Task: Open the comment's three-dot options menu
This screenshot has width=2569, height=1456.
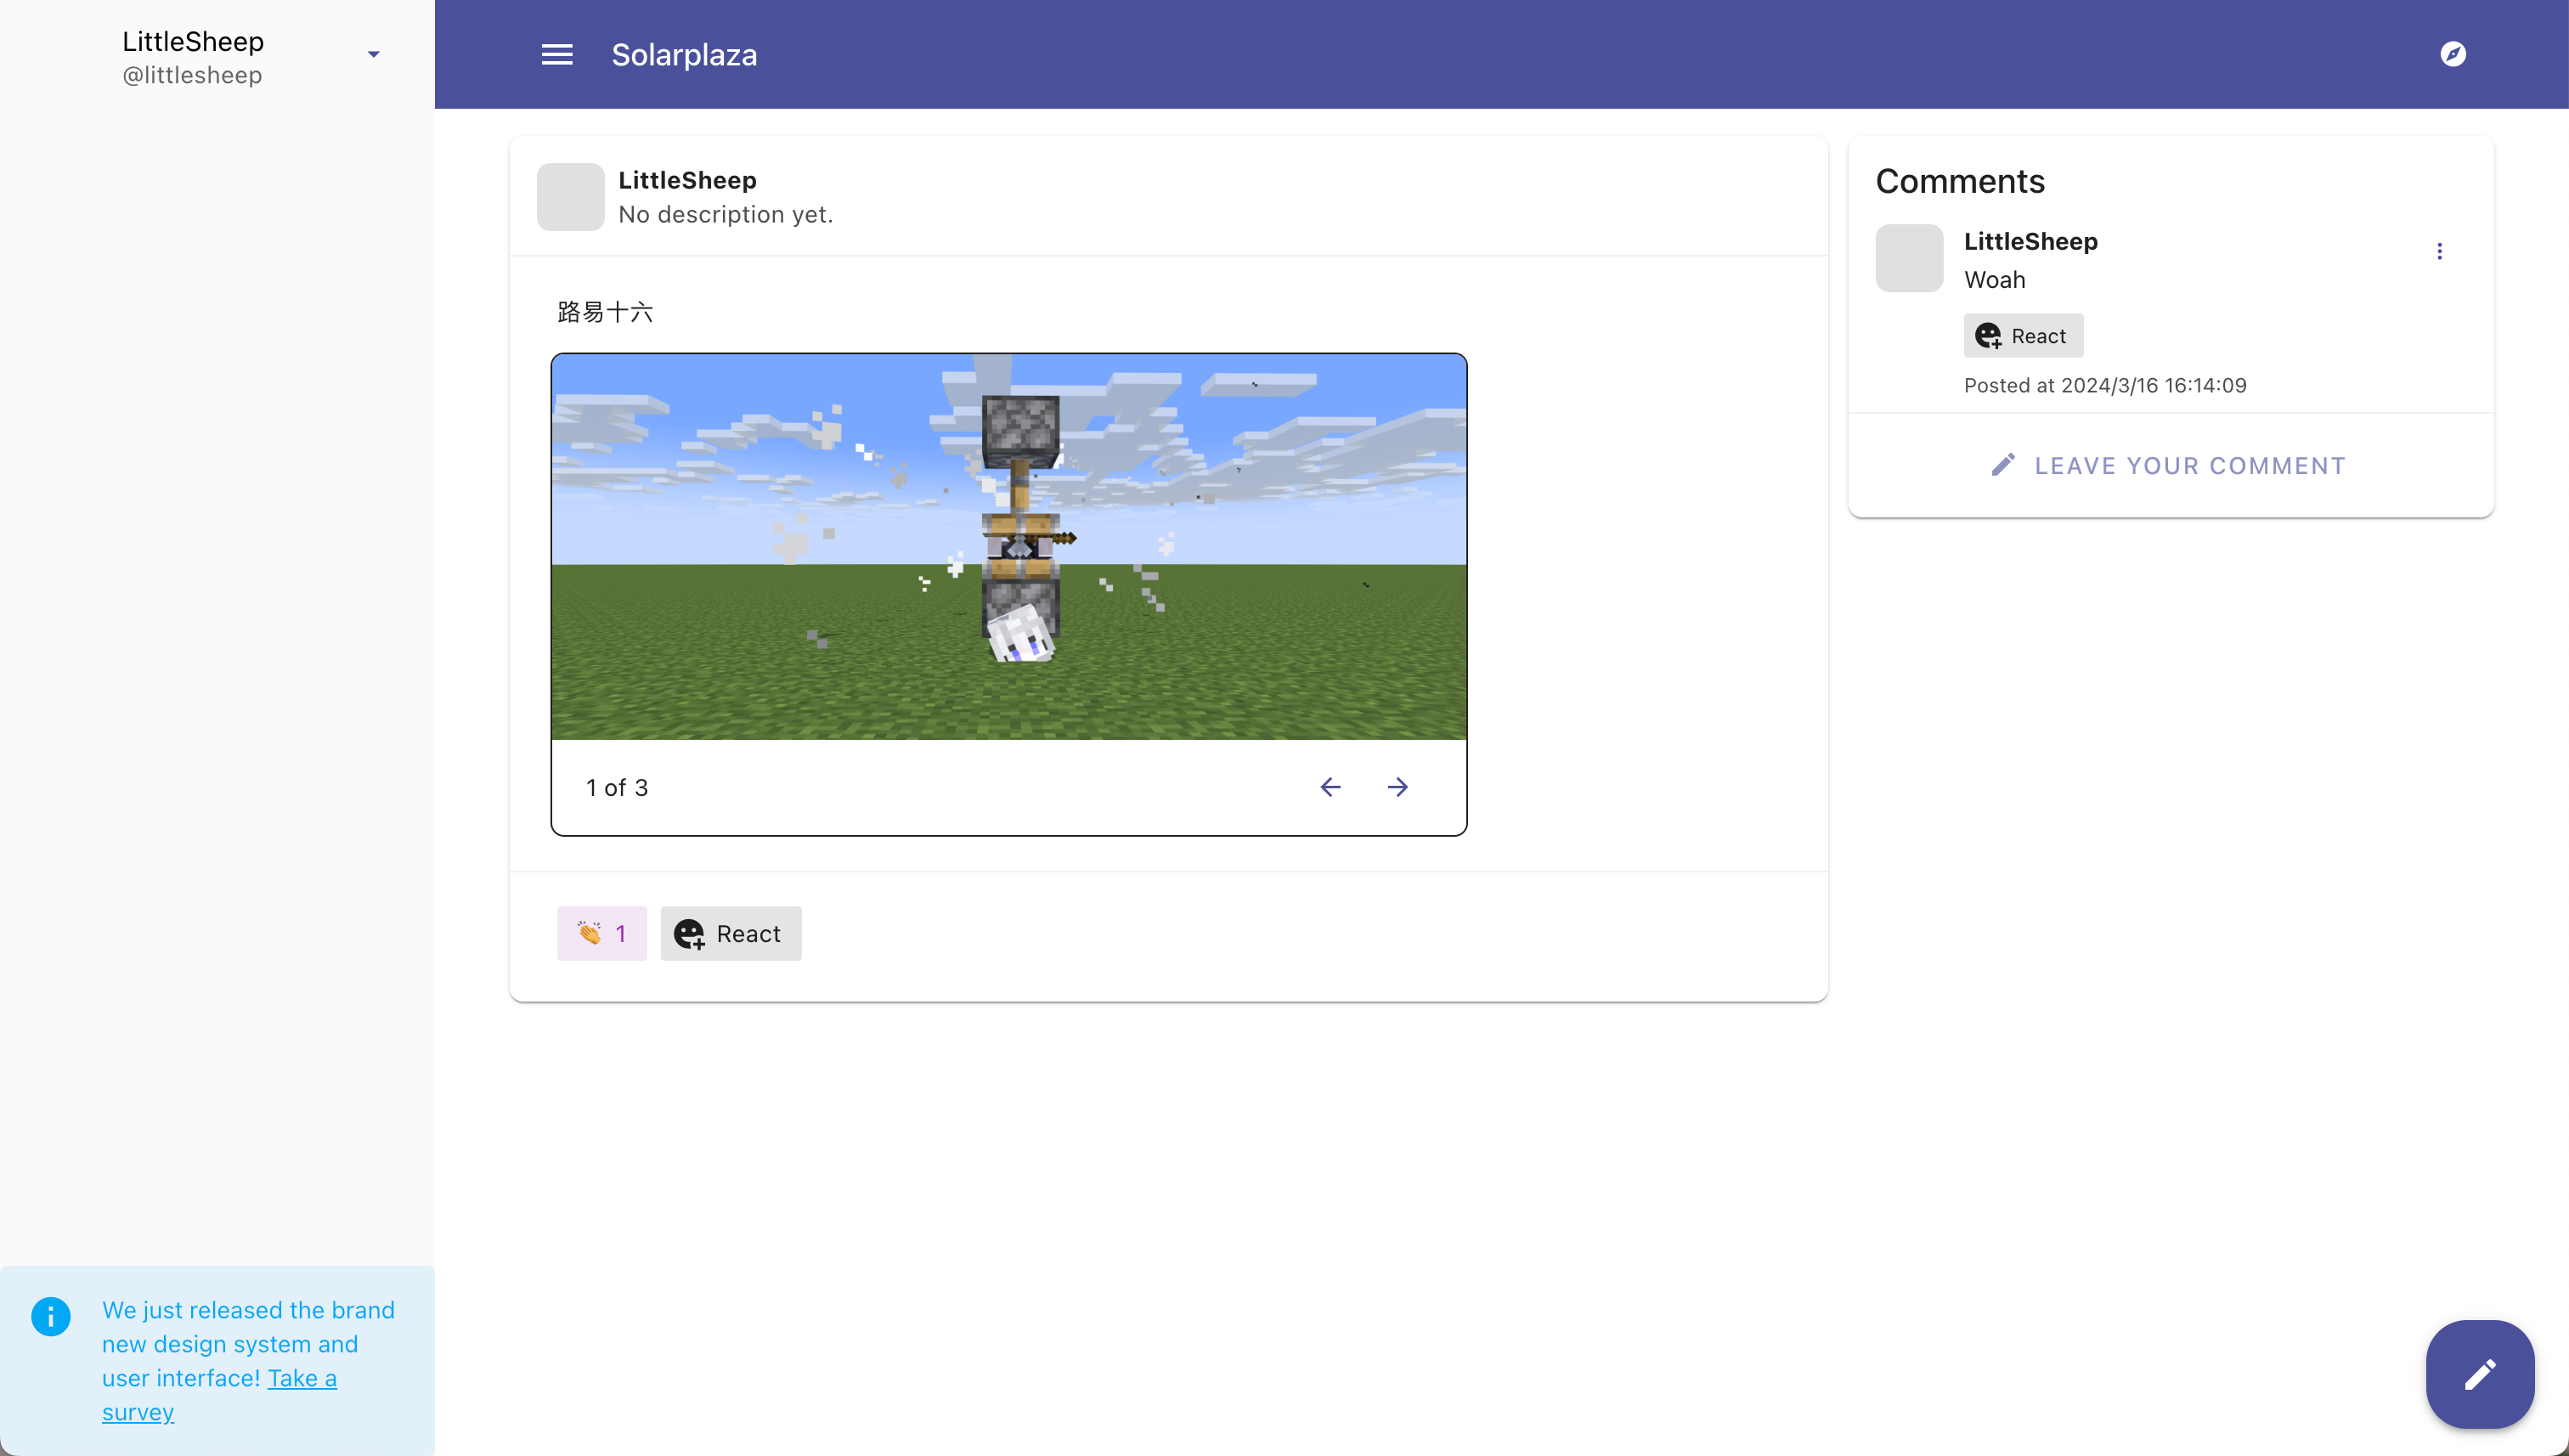Action: click(2439, 251)
